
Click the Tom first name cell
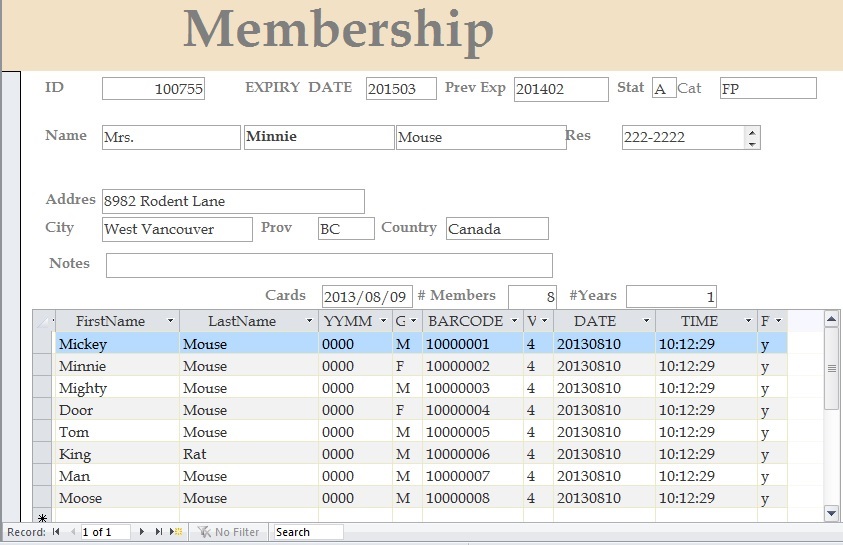click(117, 432)
